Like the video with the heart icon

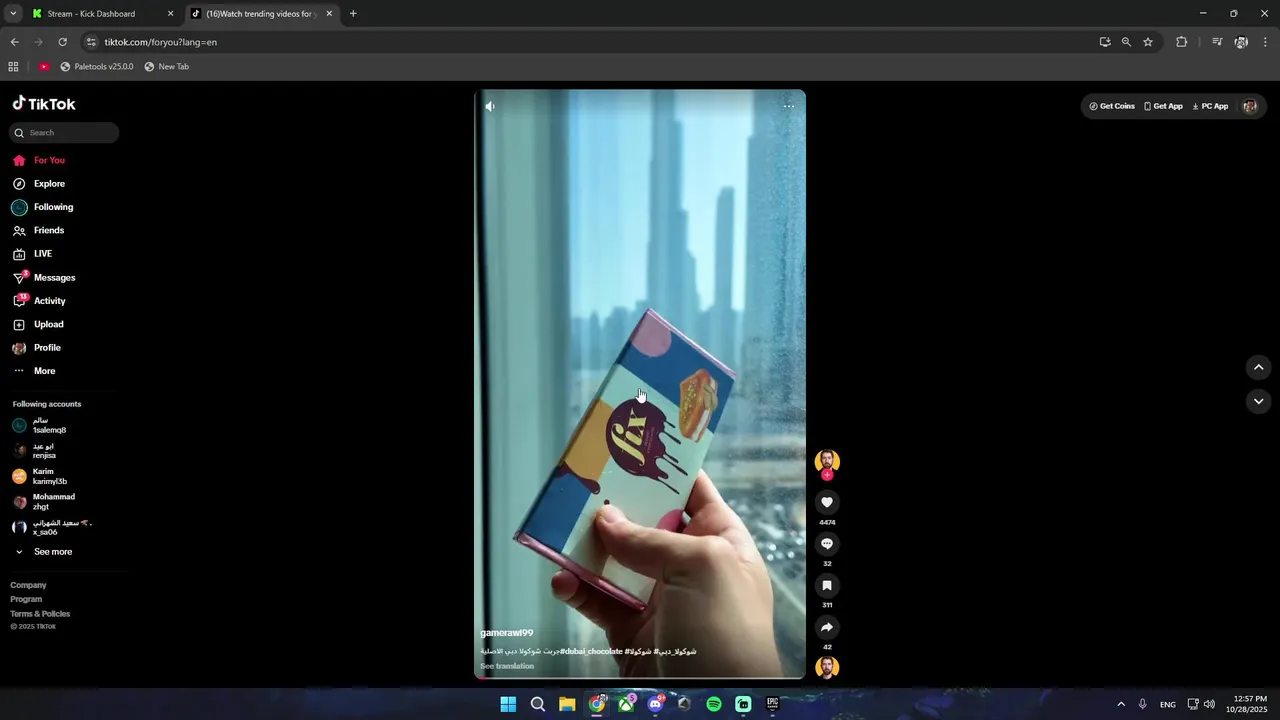(x=827, y=502)
